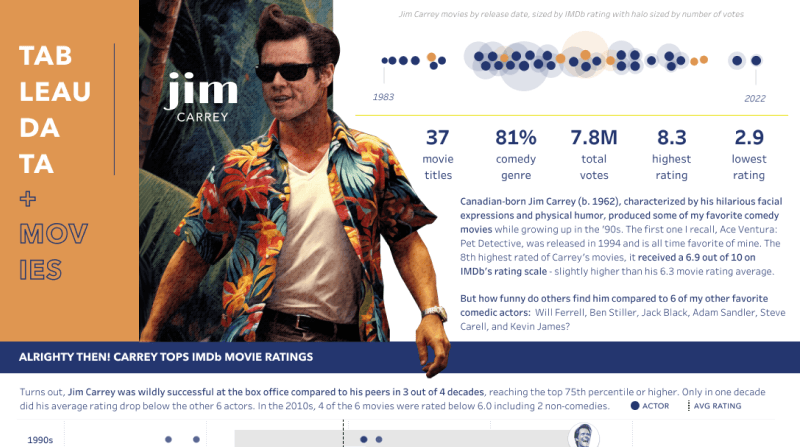The width and height of the screenshot is (800, 447).
Task: Click the 2022 timeline end label
Action: (x=754, y=98)
